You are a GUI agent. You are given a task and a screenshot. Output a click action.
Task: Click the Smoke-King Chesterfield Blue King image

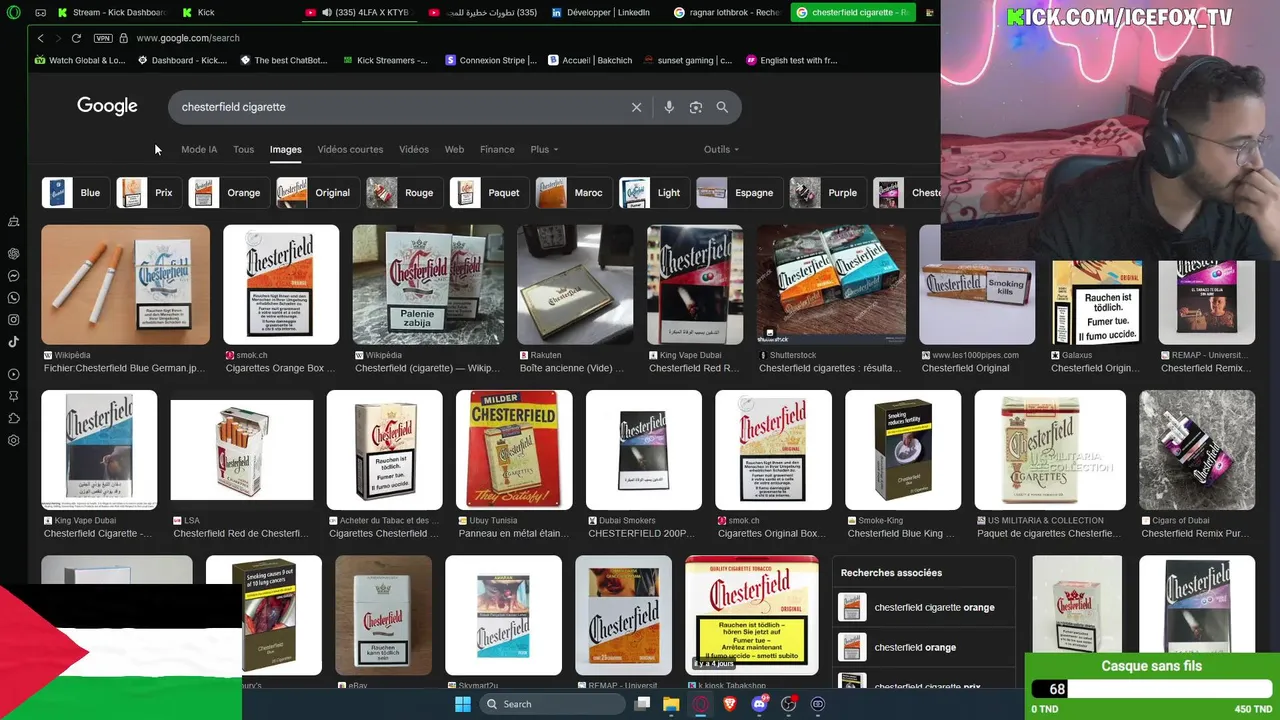tap(903, 450)
